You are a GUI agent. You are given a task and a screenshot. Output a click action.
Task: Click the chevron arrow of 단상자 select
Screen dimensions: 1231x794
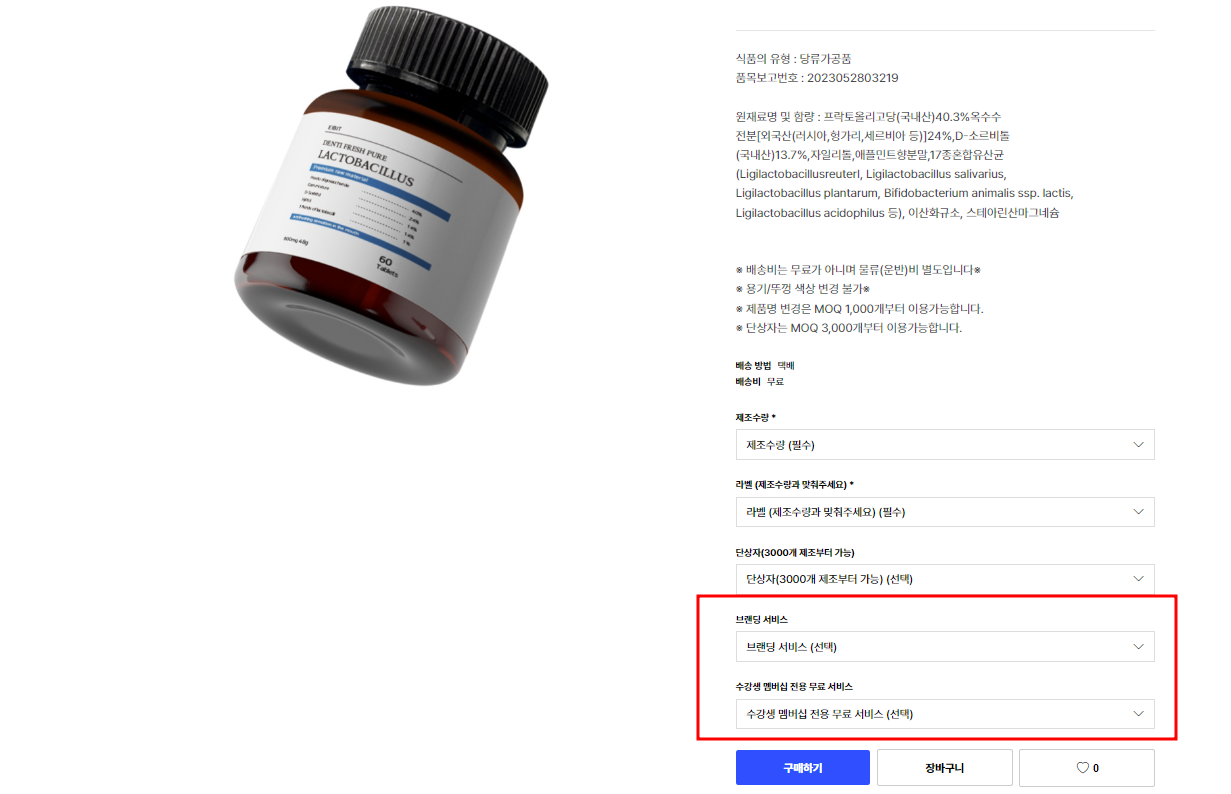coord(1138,579)
